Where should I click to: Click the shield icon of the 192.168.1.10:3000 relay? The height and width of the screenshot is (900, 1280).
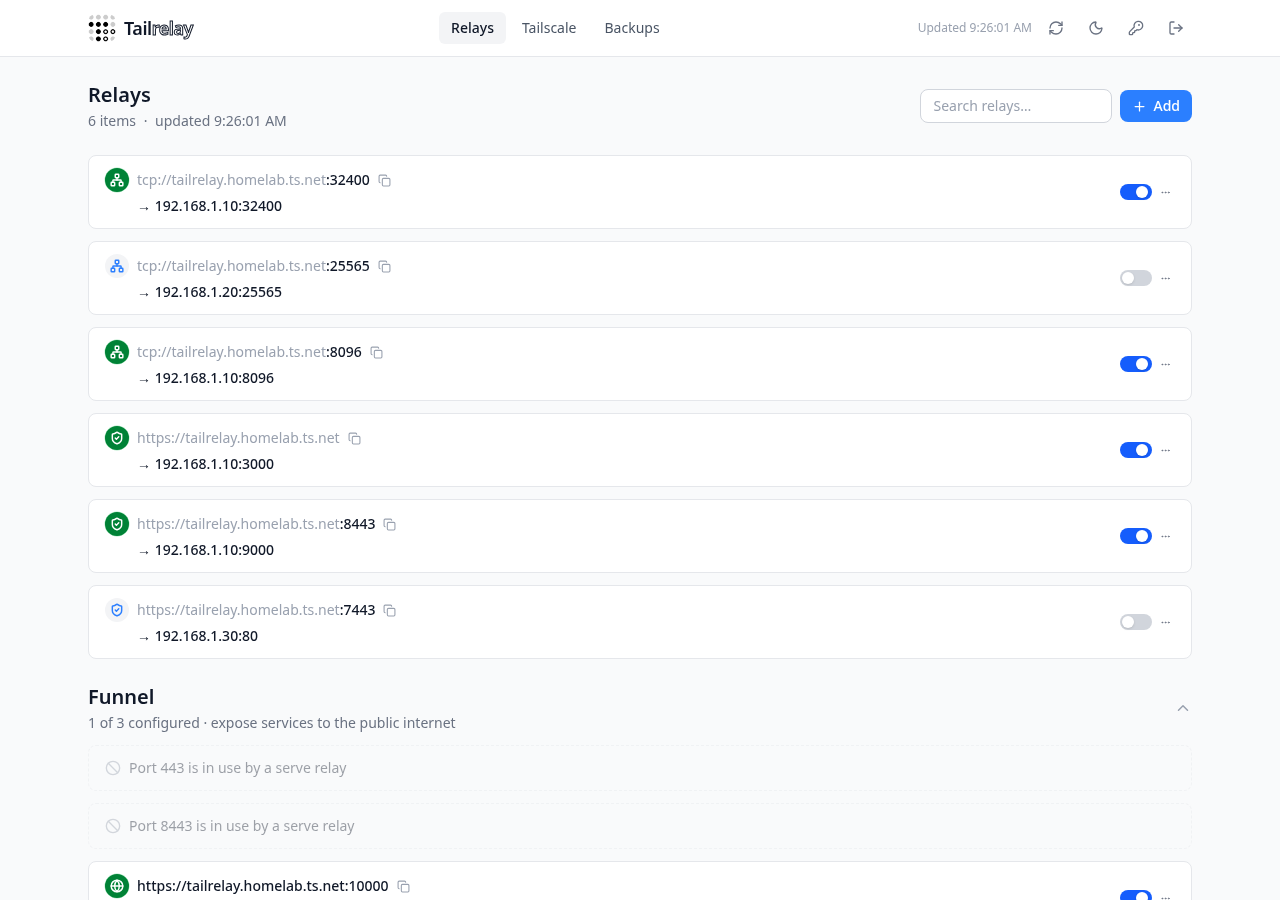(117, 438)
